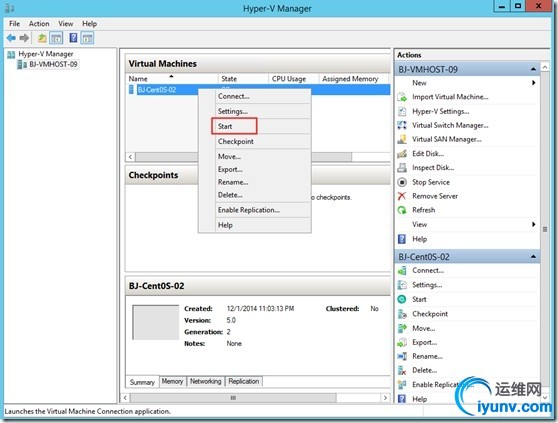Switch to the Networking tab
This screenshot has width=558, height=423.
tap(205, 381)
